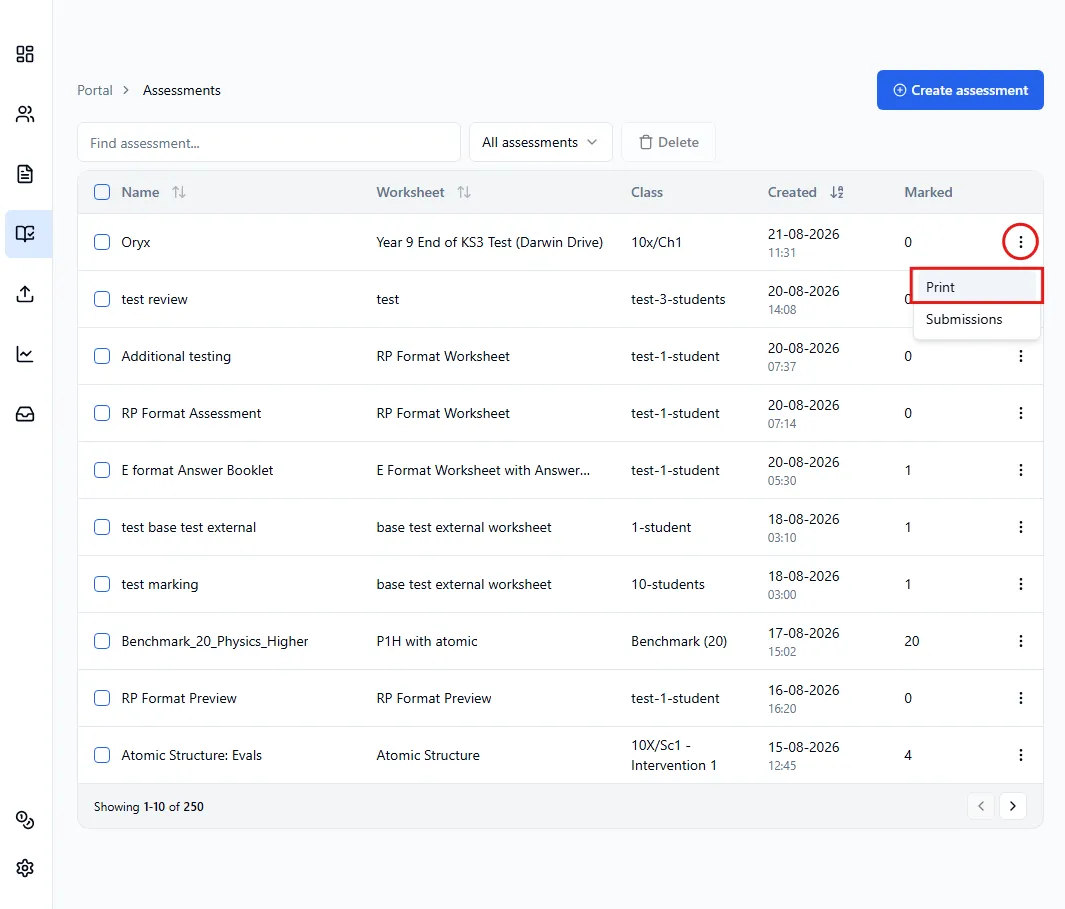
Task: Go to next page of assessments
Action: coord(1013,806)
